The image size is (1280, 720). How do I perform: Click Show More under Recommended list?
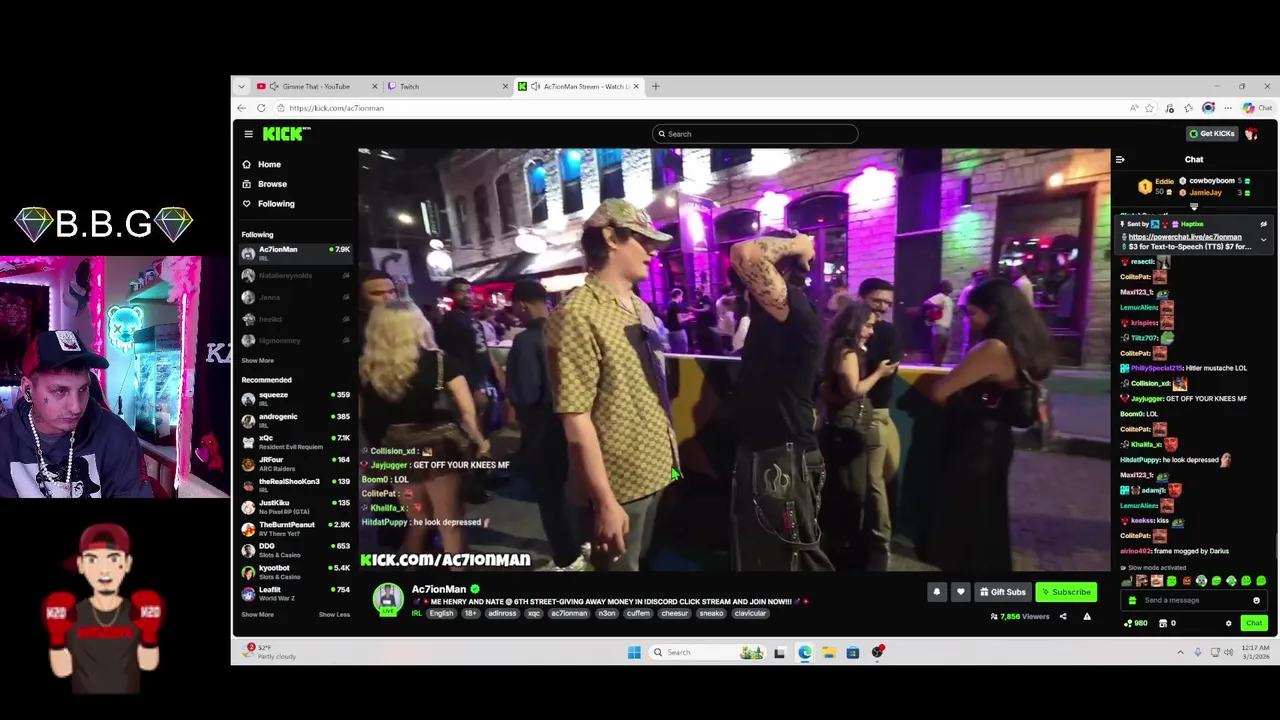point(257,615)
